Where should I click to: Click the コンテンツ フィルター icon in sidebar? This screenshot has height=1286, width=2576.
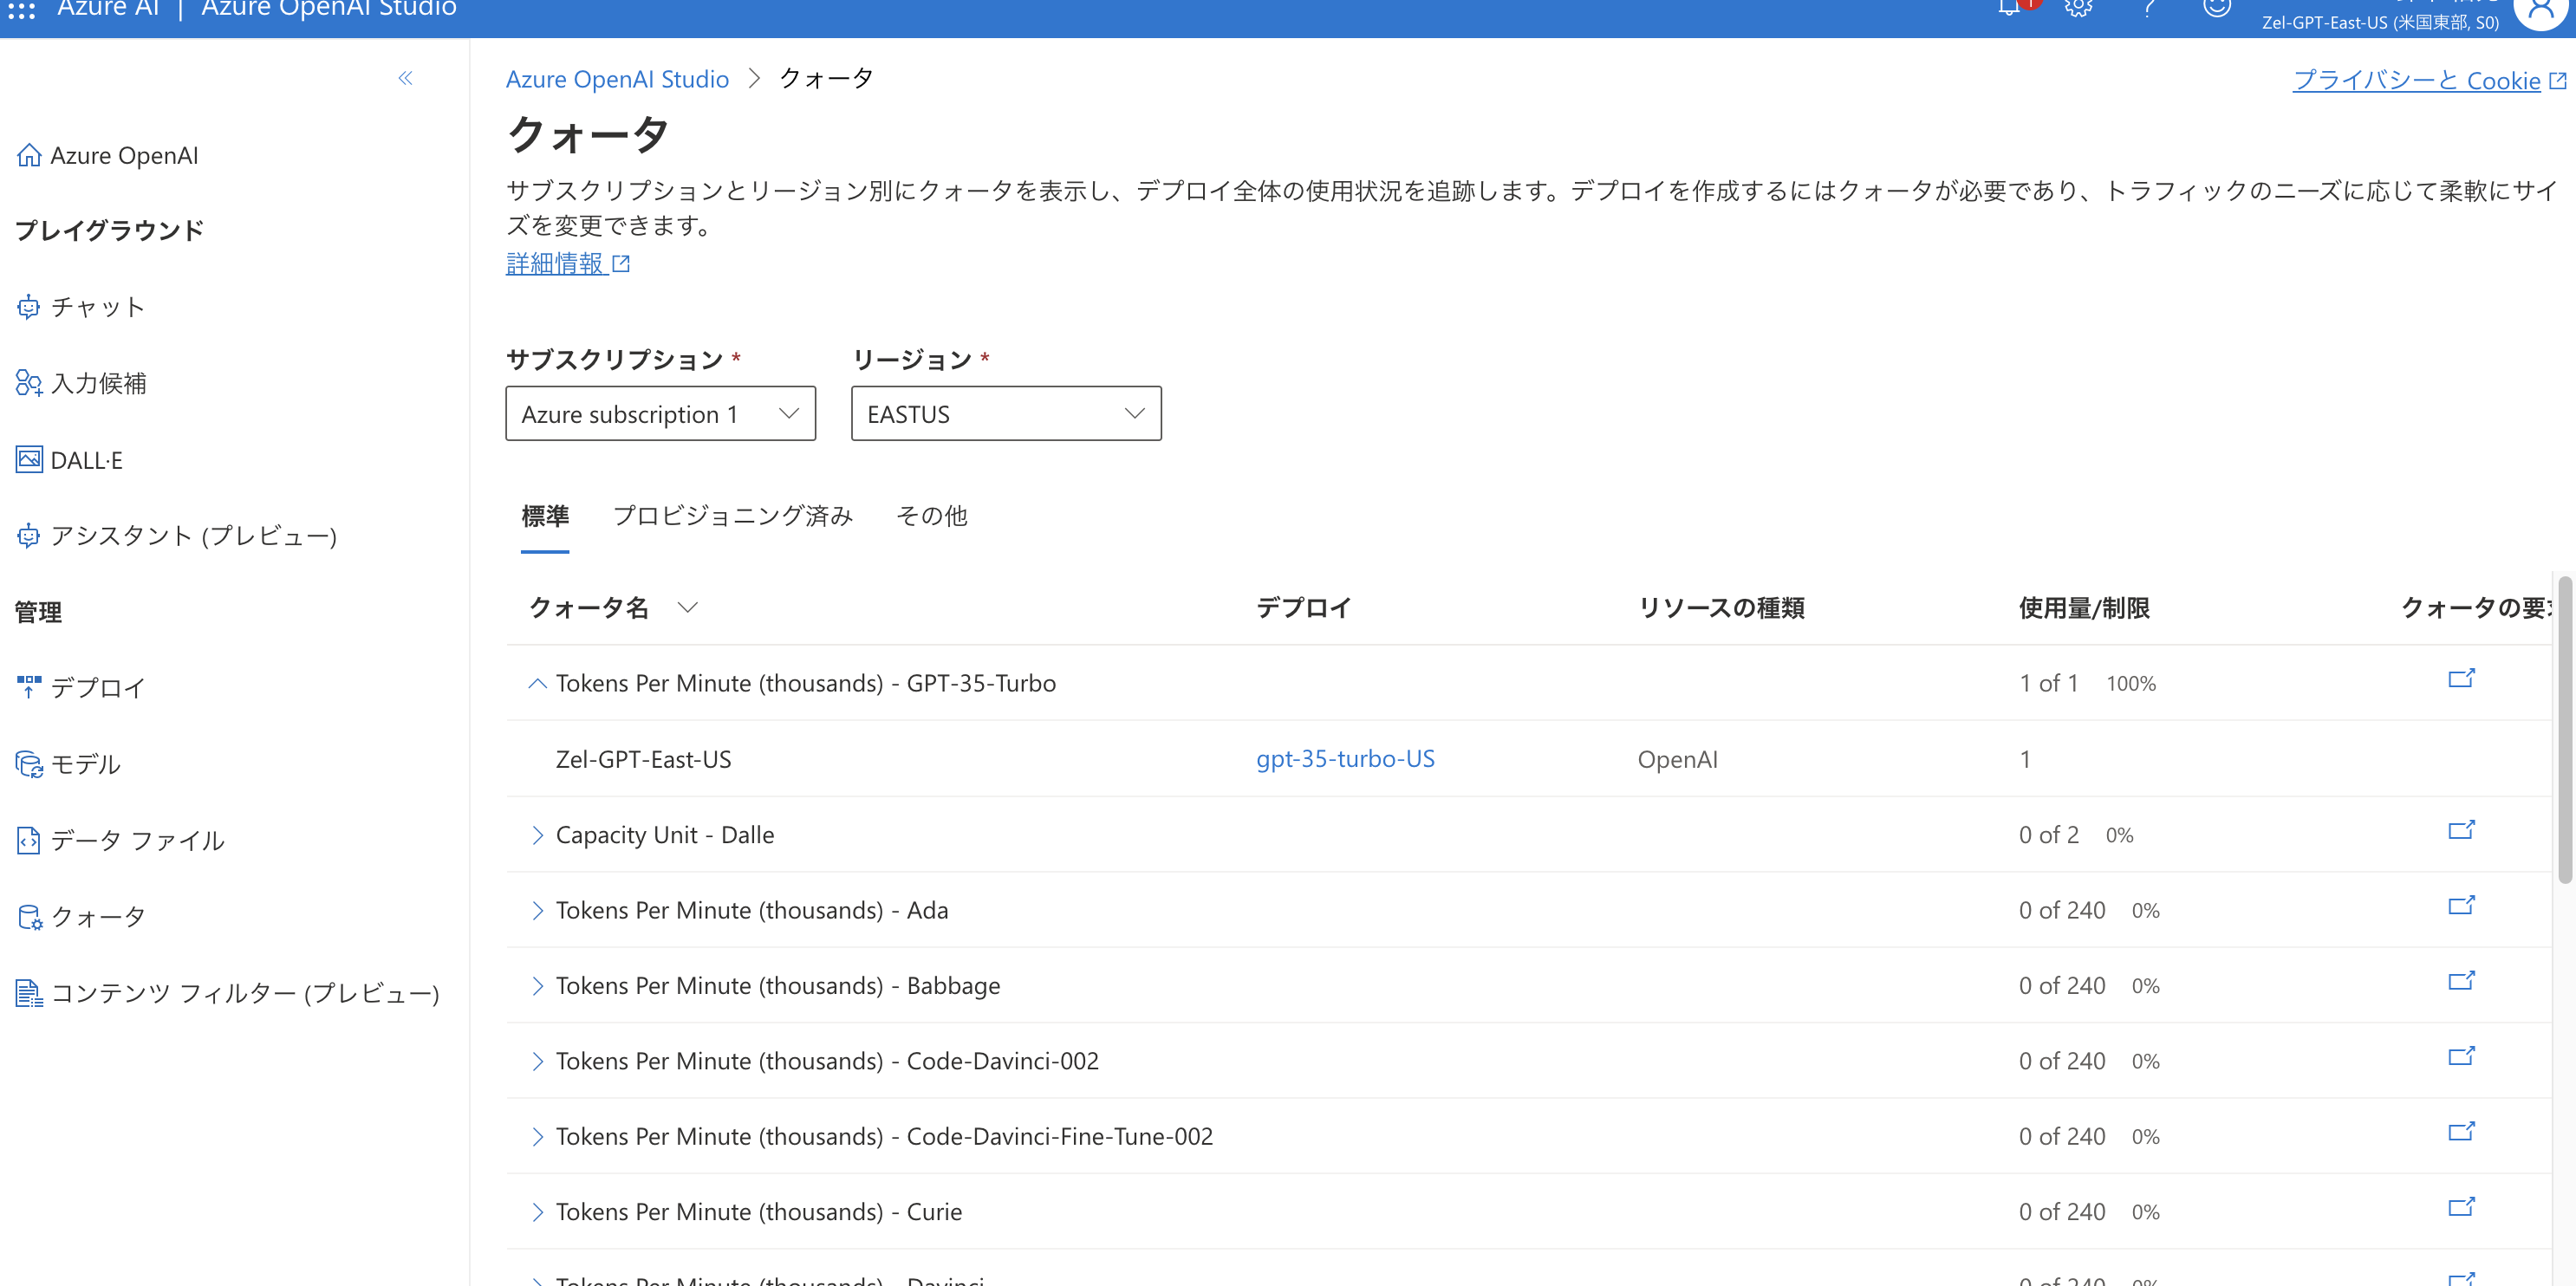29,993
